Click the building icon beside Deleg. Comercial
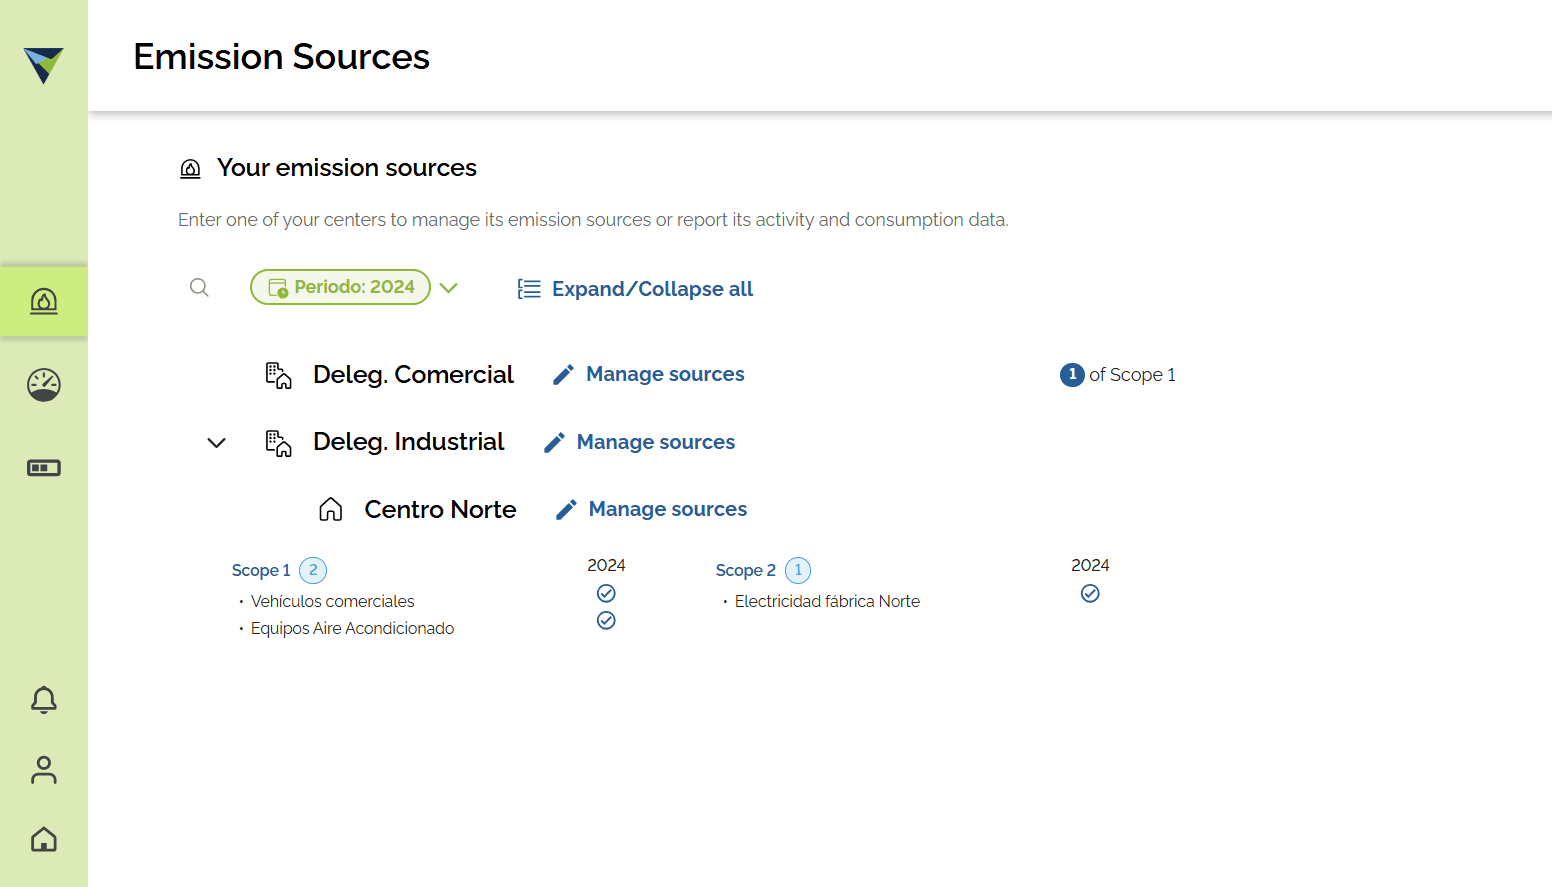1552x887 pixels. coord(278,375)
